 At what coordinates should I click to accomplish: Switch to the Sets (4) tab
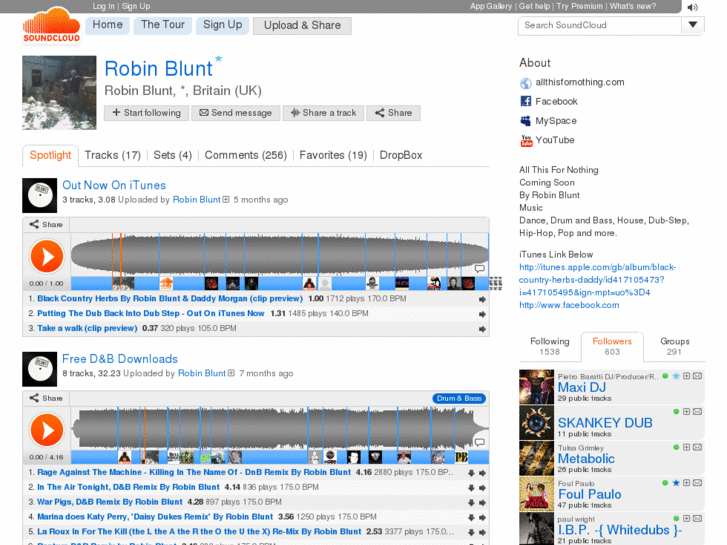[x=172, y=155]
